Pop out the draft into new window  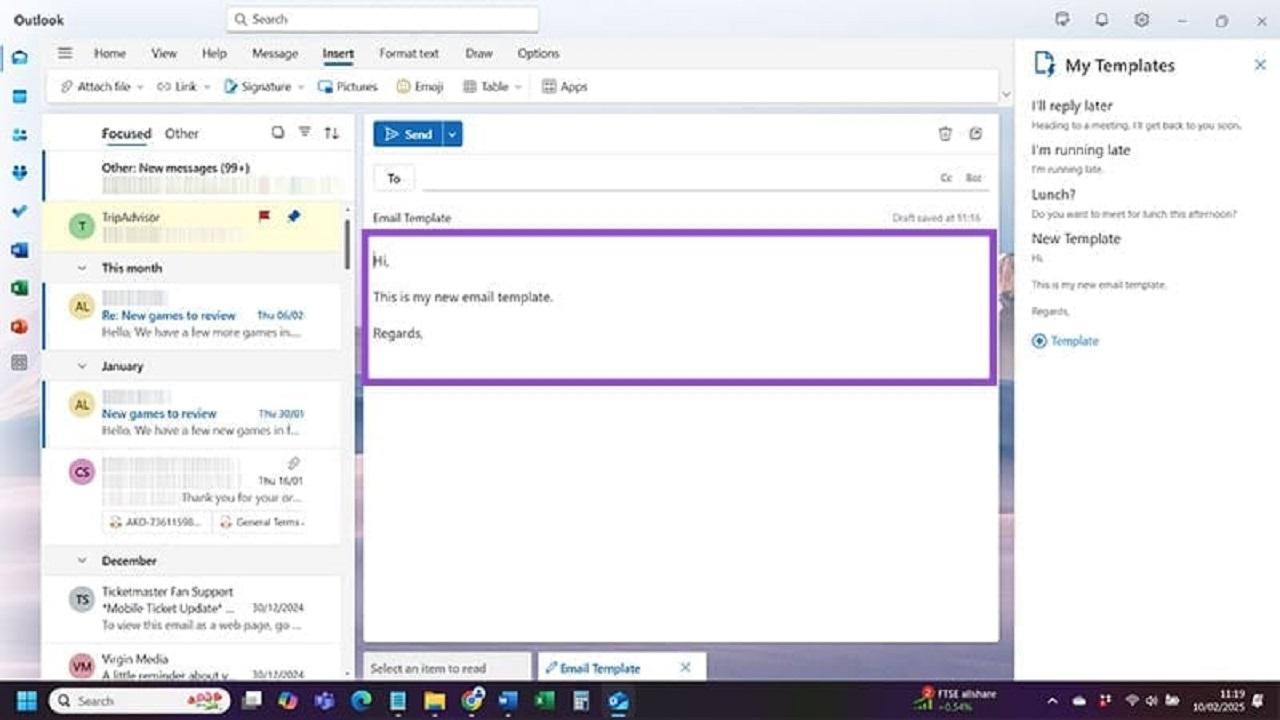976,134
